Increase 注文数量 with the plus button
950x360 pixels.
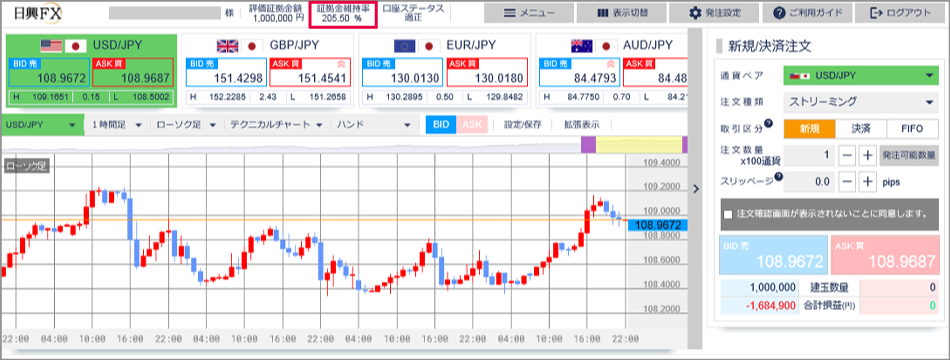coord(869,155)
